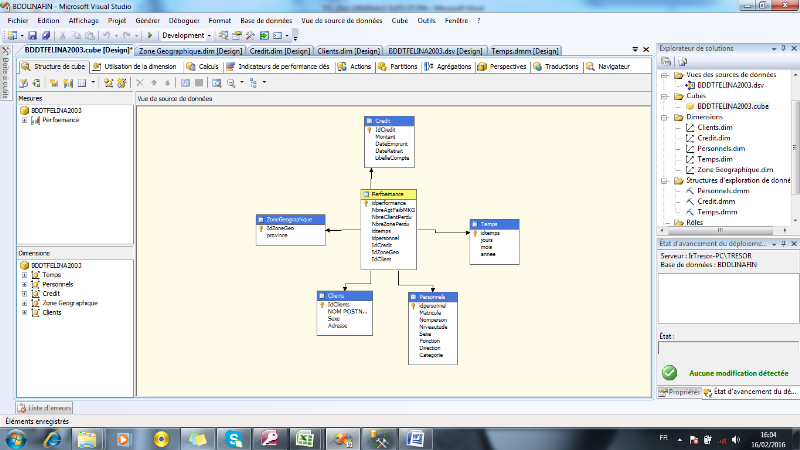Expand the Temps dimension node
The width and height of the screenshot is (800, 450).
[23, 274]
